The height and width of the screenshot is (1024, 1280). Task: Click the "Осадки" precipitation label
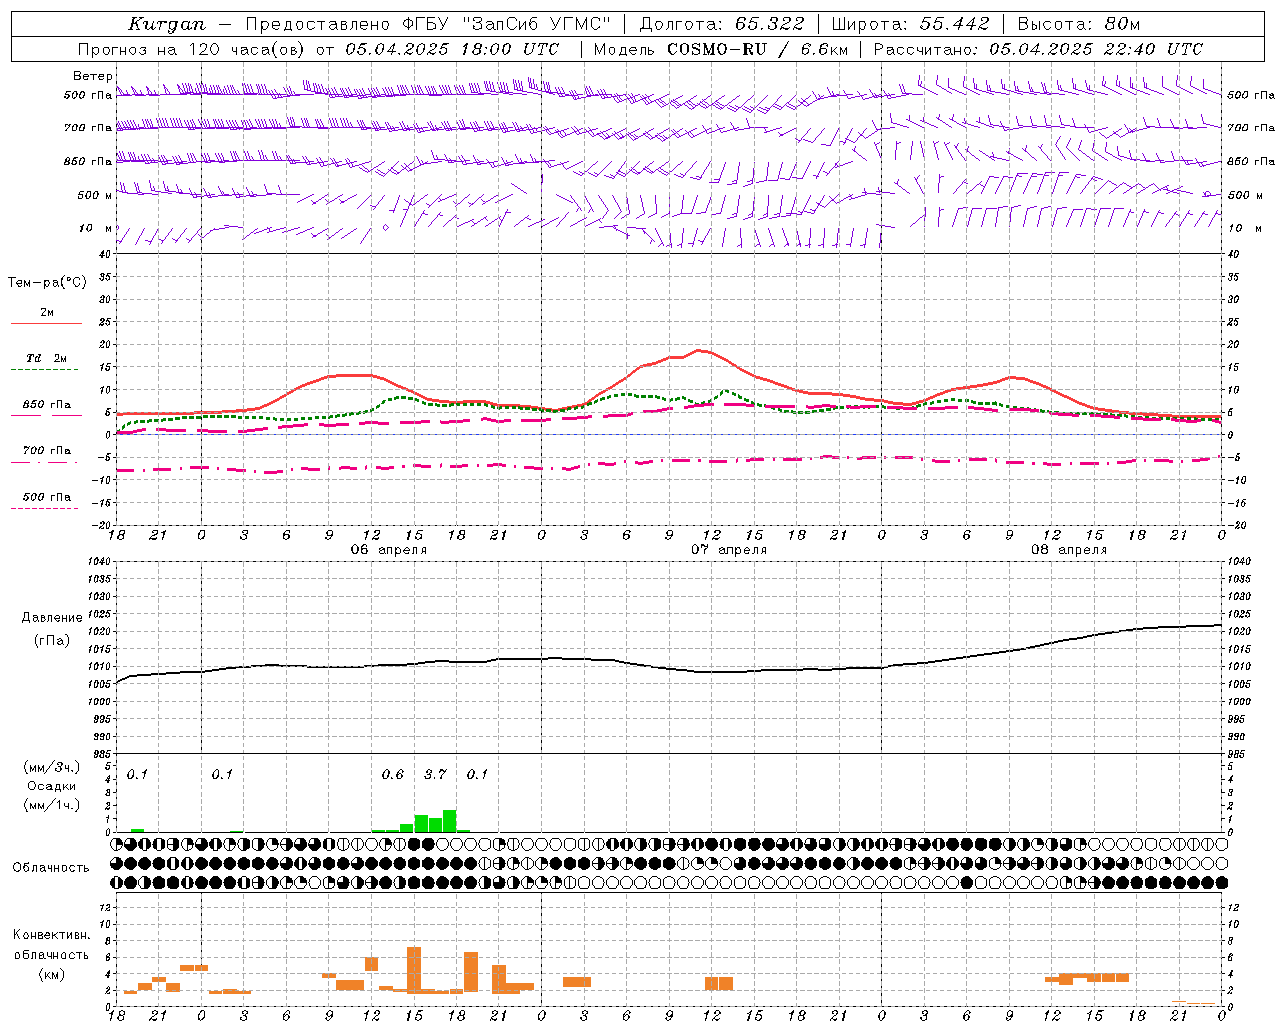[x=52, y=786]
